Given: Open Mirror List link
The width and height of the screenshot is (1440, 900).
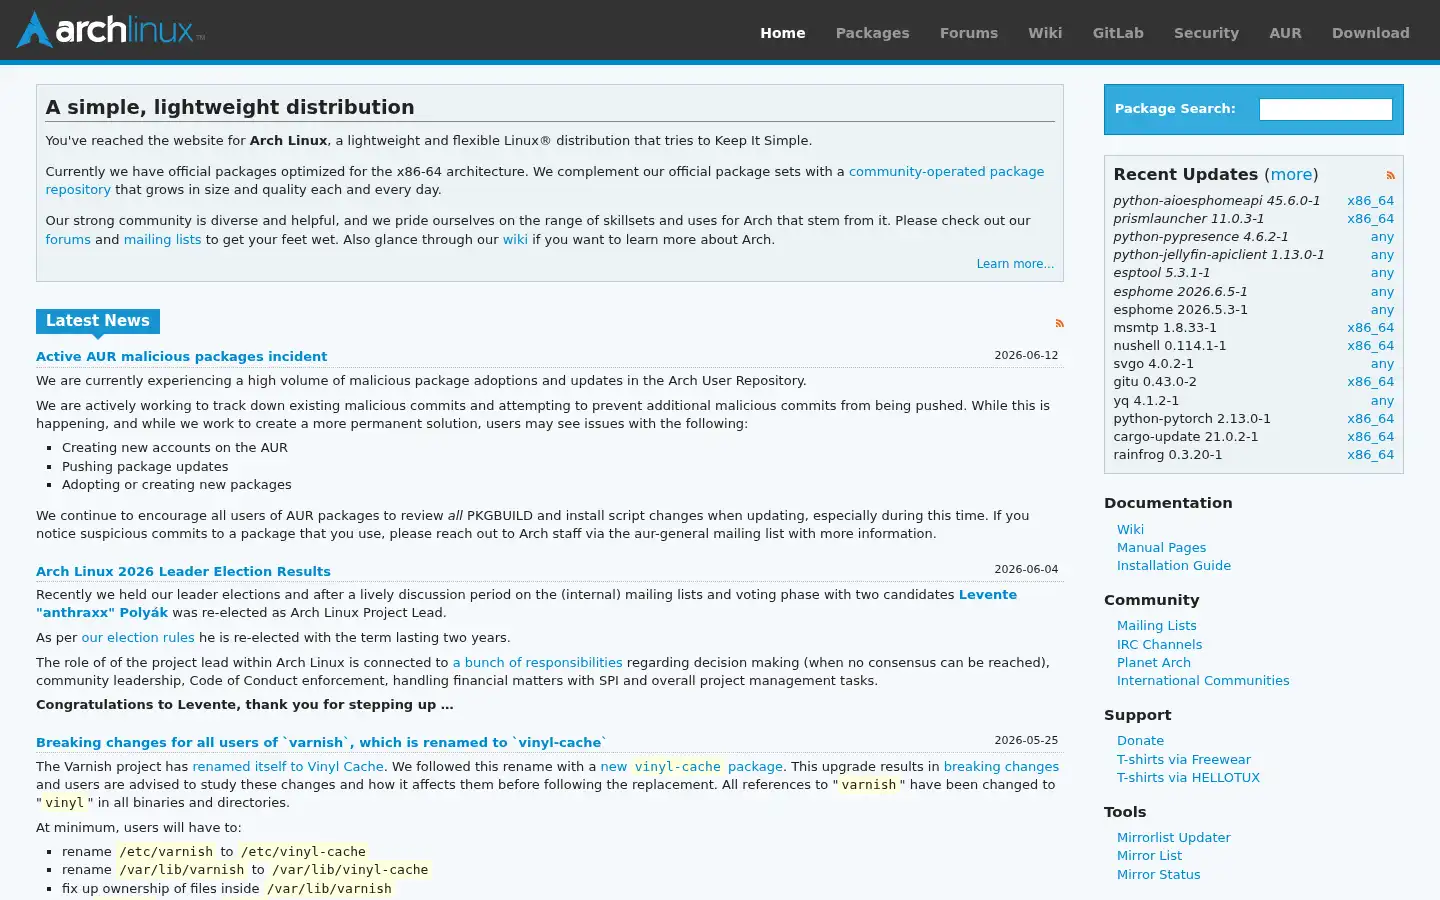Looking at the screenshot, I should point(1149,856).
